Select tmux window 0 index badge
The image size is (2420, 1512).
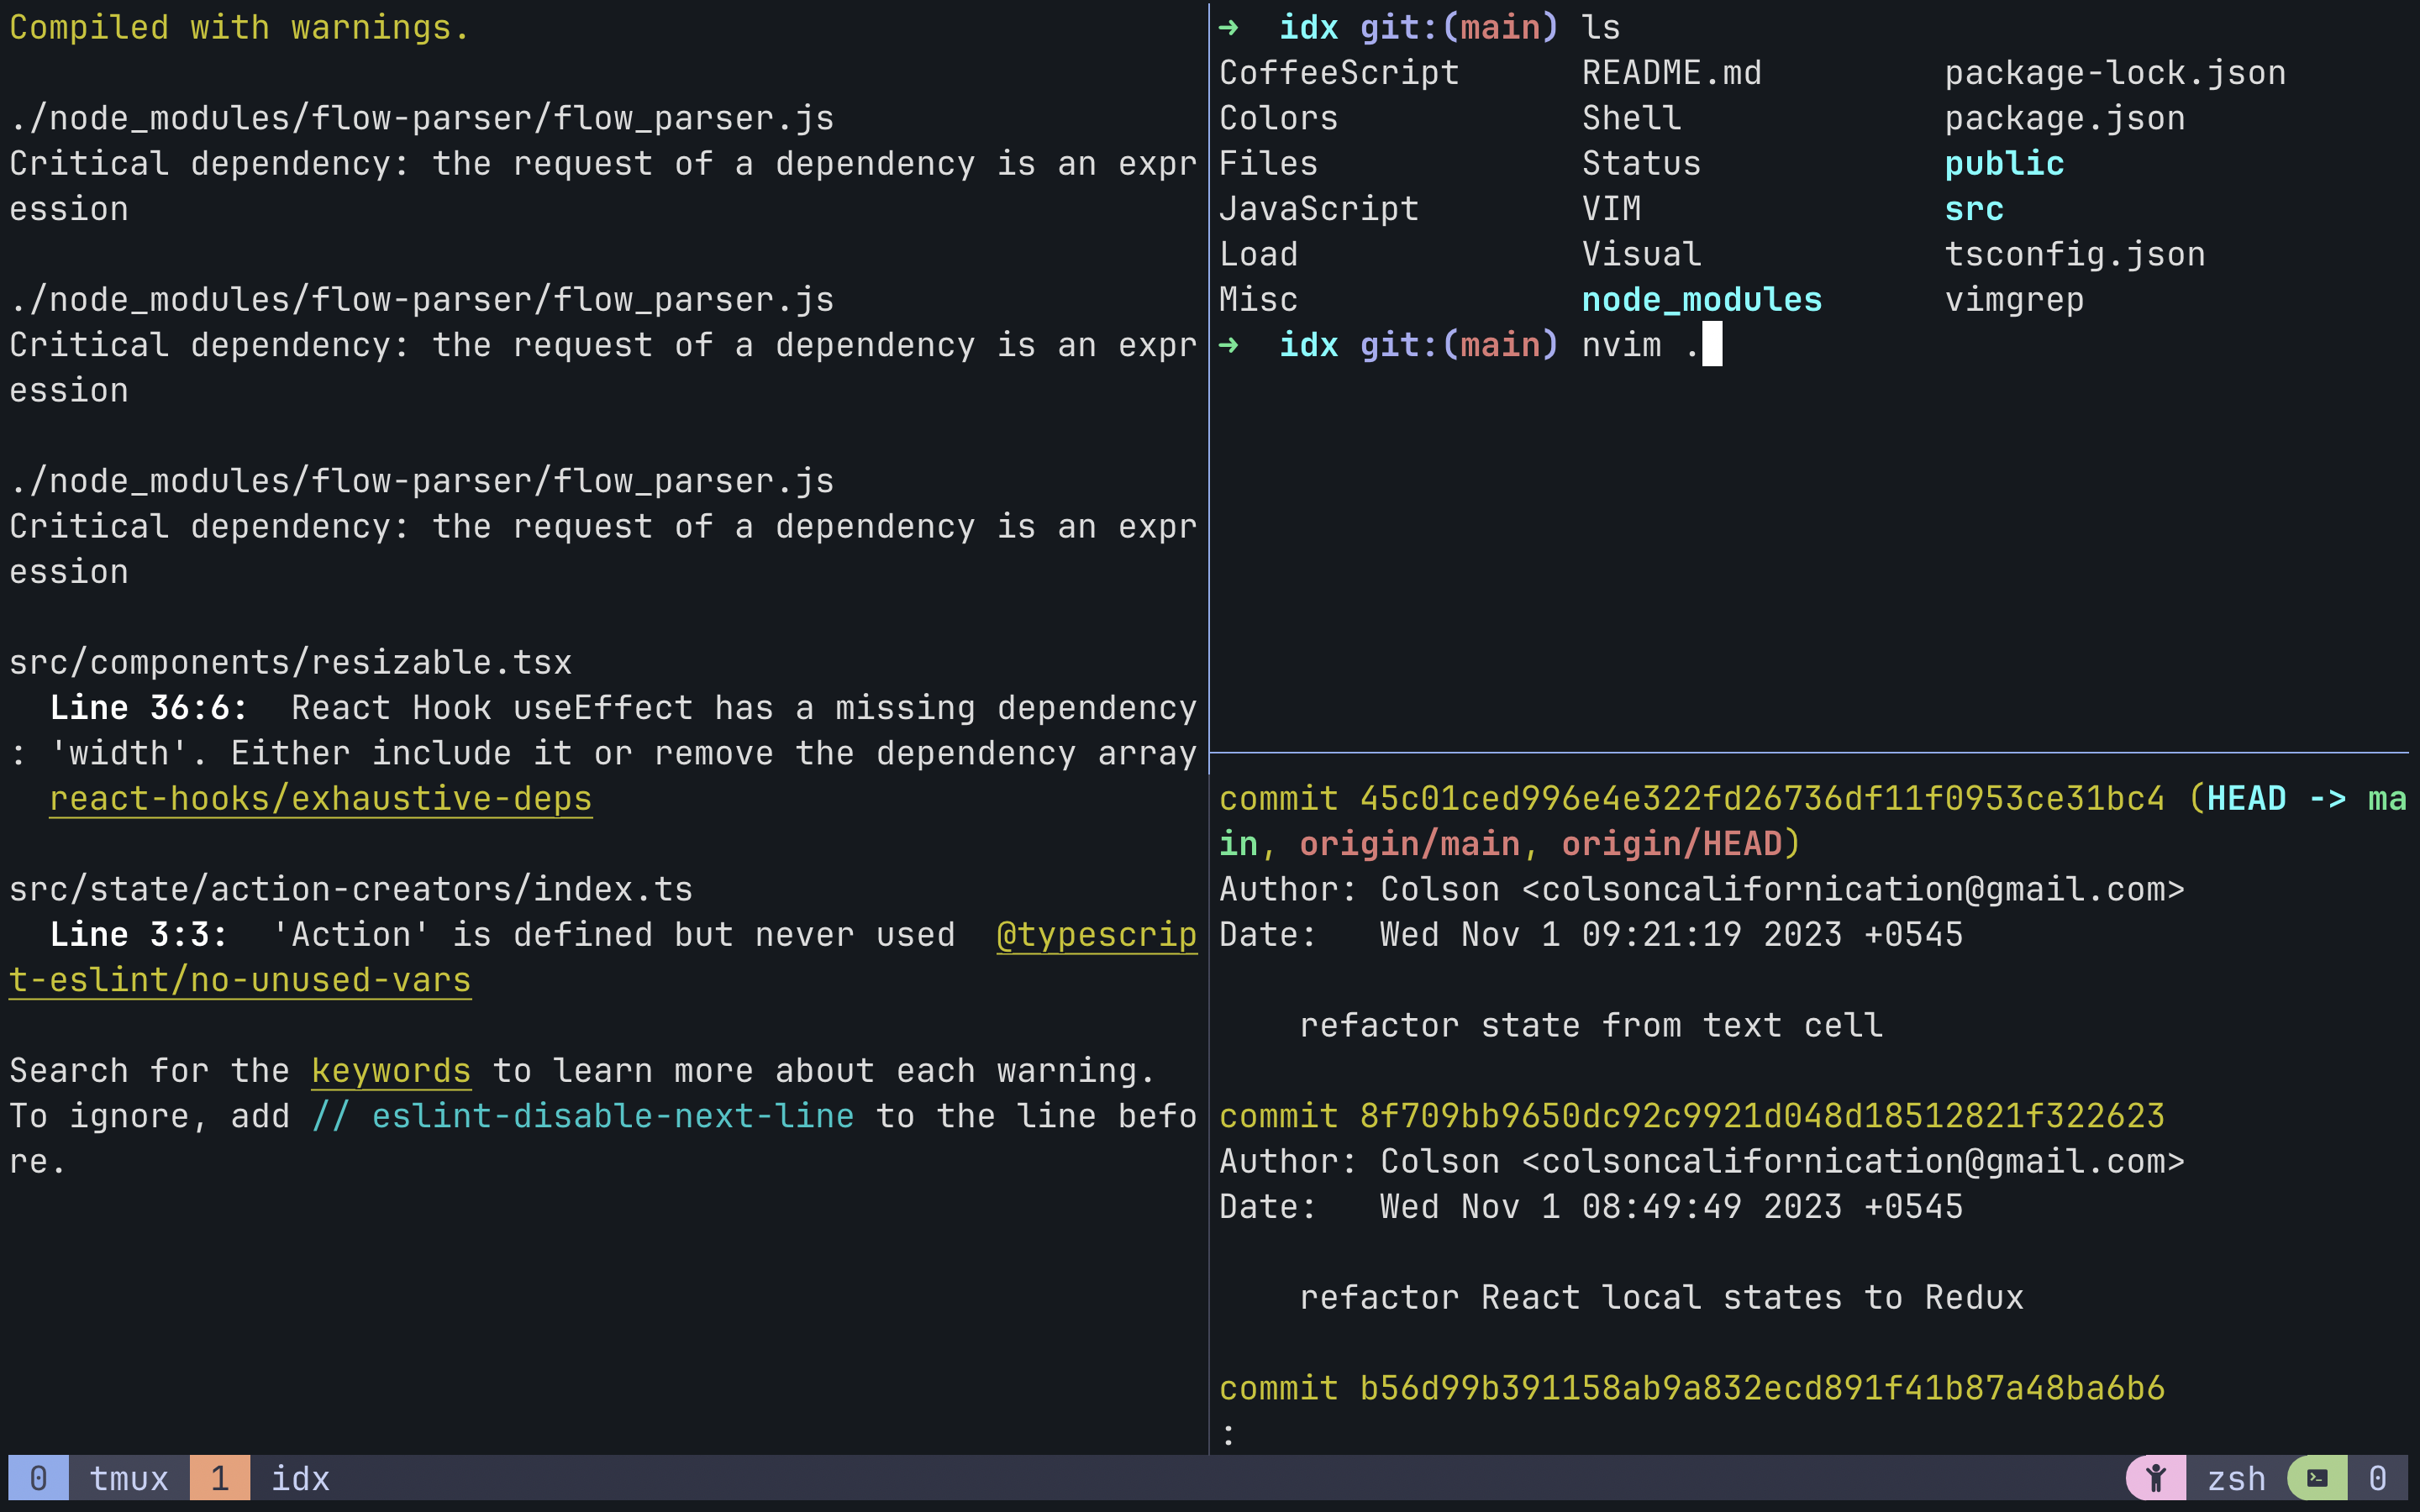pyautogui.click(x=38, y=1477)
